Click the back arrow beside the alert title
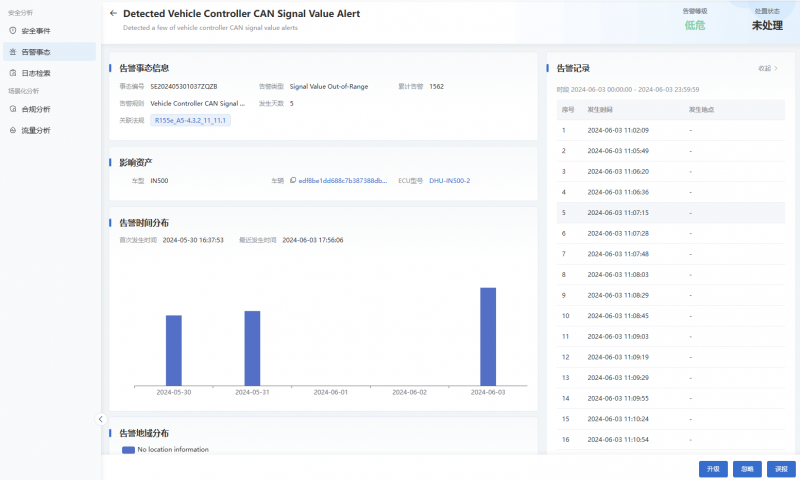 [x=113, y=14]
